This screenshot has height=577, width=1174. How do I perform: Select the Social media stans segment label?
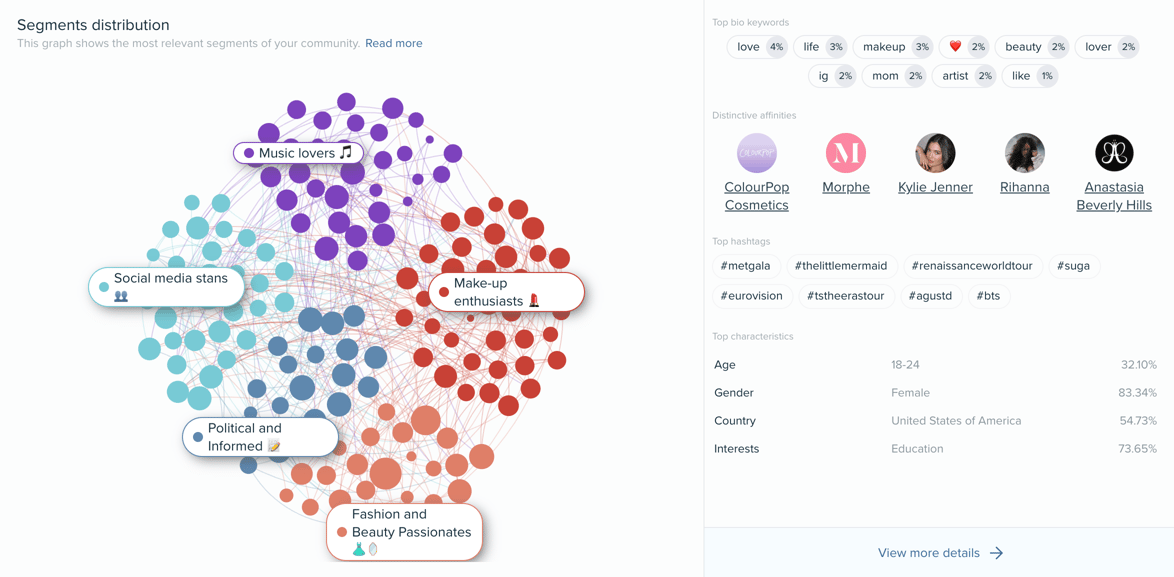[166, 286]
